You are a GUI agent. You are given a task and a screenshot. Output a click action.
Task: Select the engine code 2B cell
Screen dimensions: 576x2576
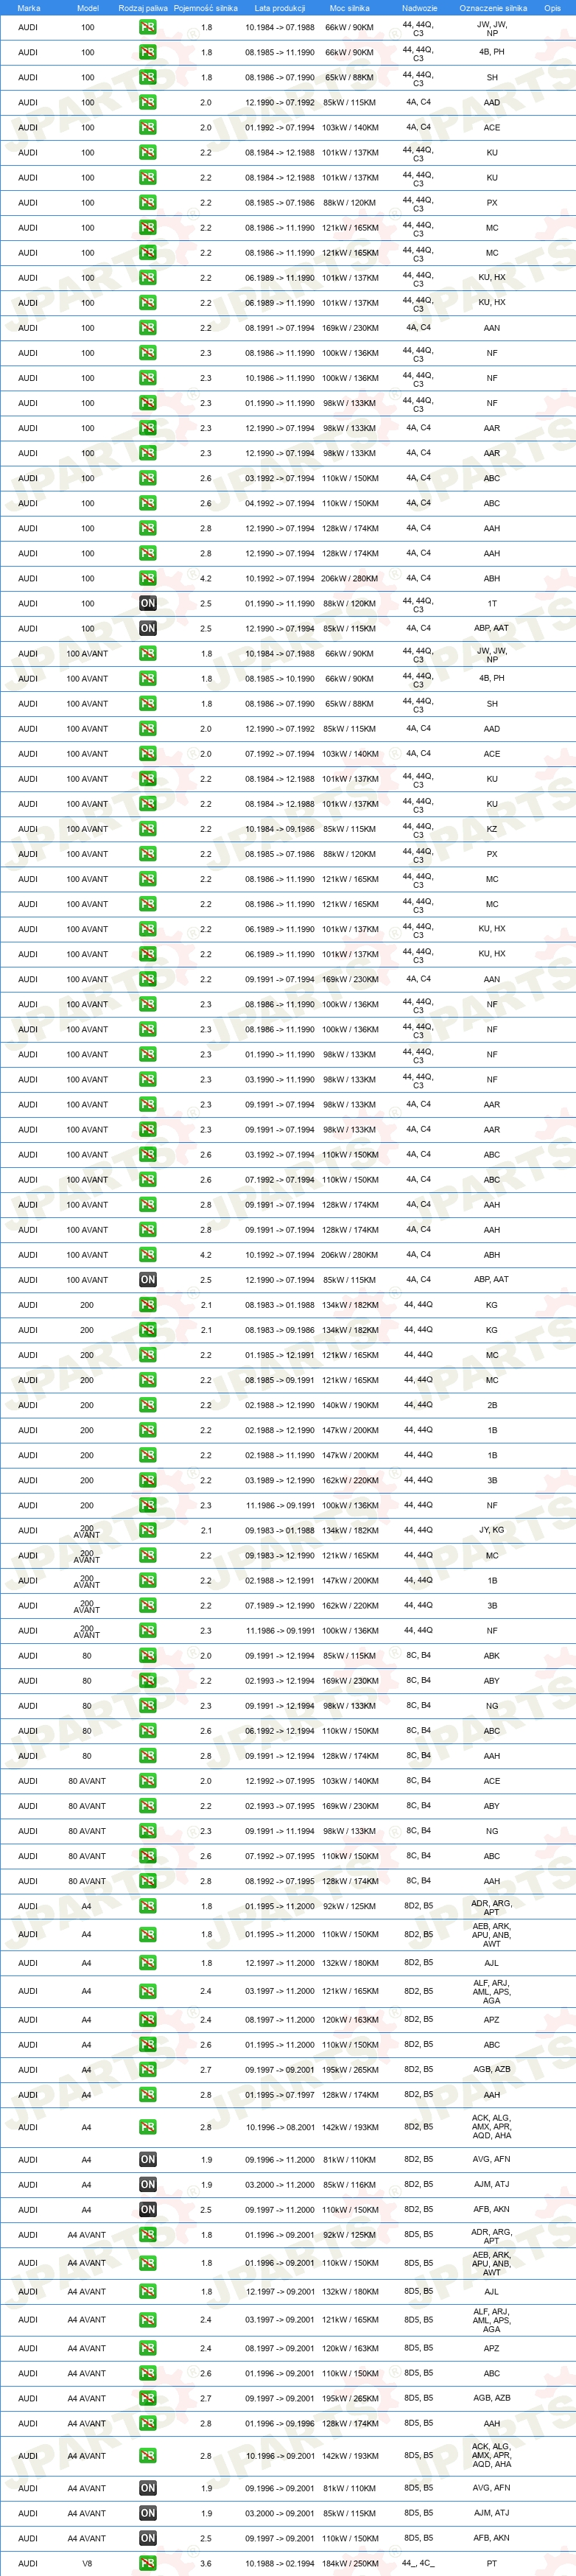coord(492,1405)
